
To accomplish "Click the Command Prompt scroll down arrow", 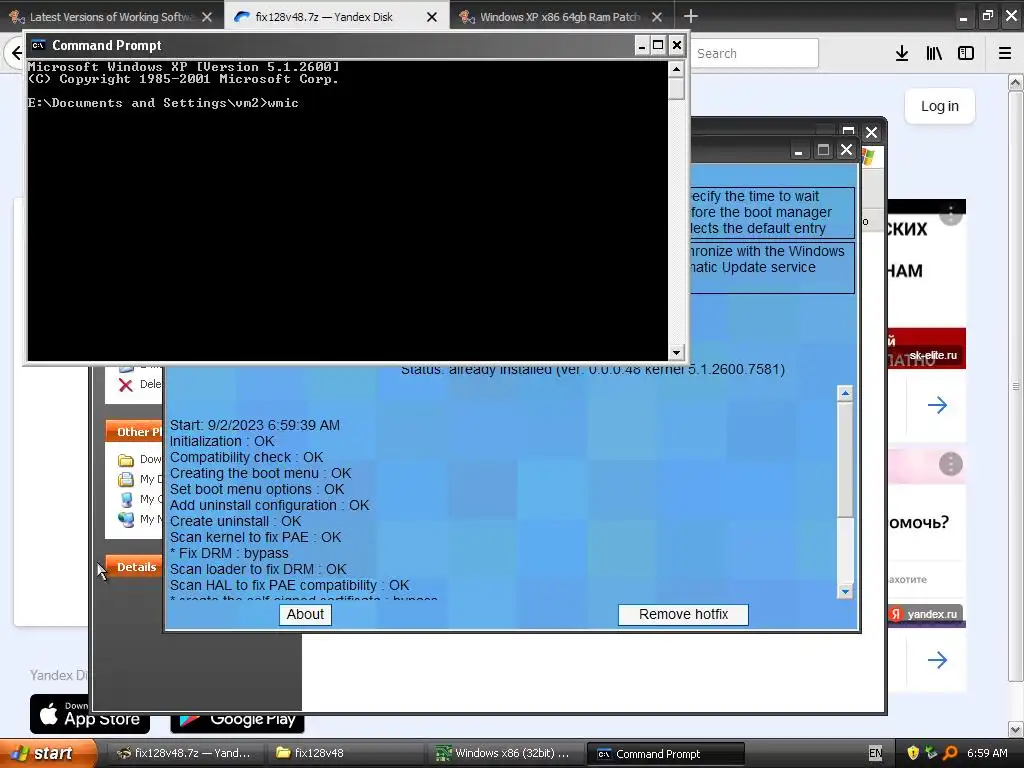I will click(677, 353).
